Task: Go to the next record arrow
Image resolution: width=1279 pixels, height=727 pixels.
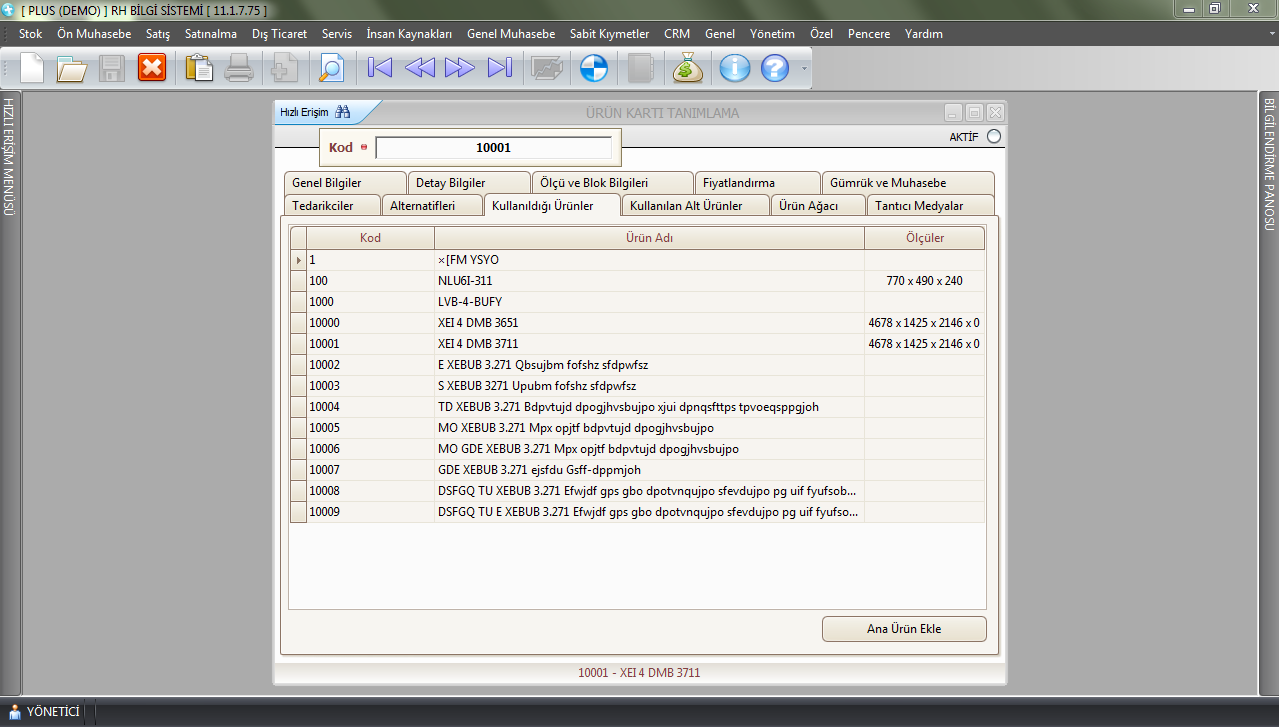Action: (459, 68)
